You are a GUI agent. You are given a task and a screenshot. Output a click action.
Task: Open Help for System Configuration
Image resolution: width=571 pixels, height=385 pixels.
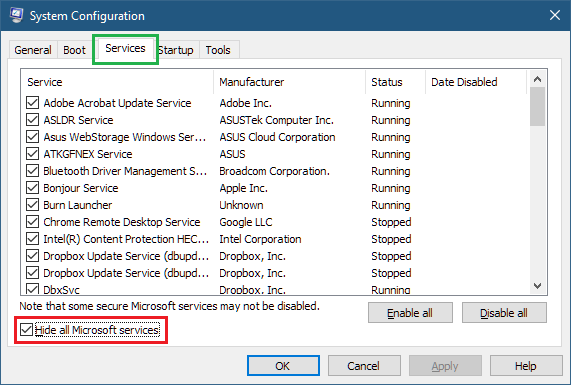pyautogui.click(x=526, y=366)
